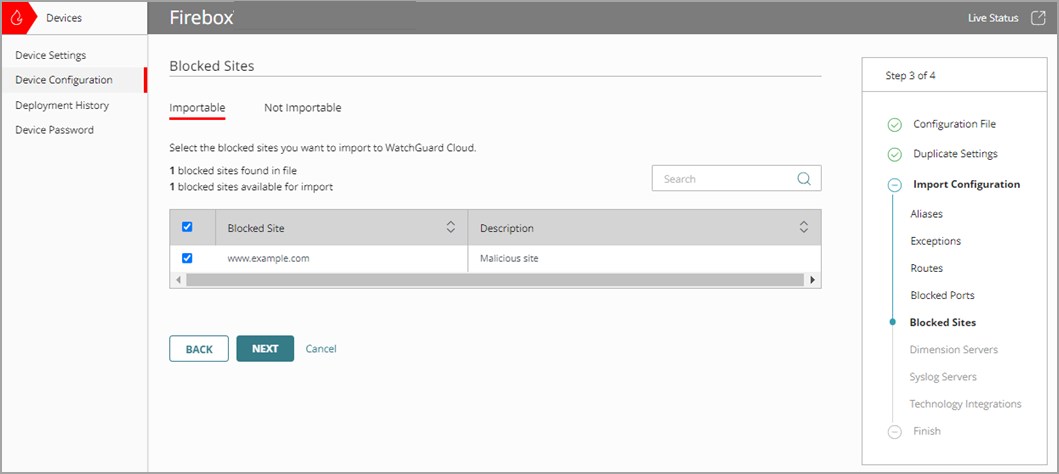Select the Dimension Servers step
1059x474 pixels.
point(954,350)
